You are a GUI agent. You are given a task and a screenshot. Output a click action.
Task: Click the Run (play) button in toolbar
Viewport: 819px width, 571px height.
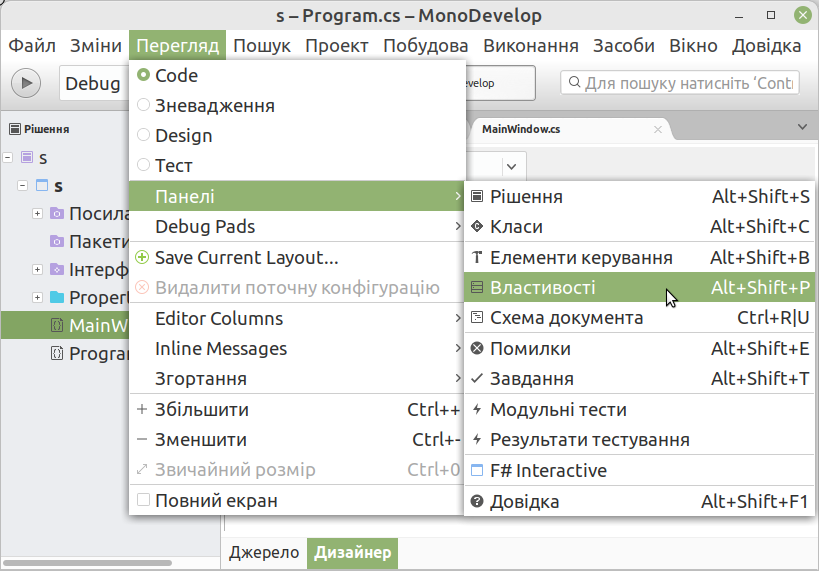[26, 83]
